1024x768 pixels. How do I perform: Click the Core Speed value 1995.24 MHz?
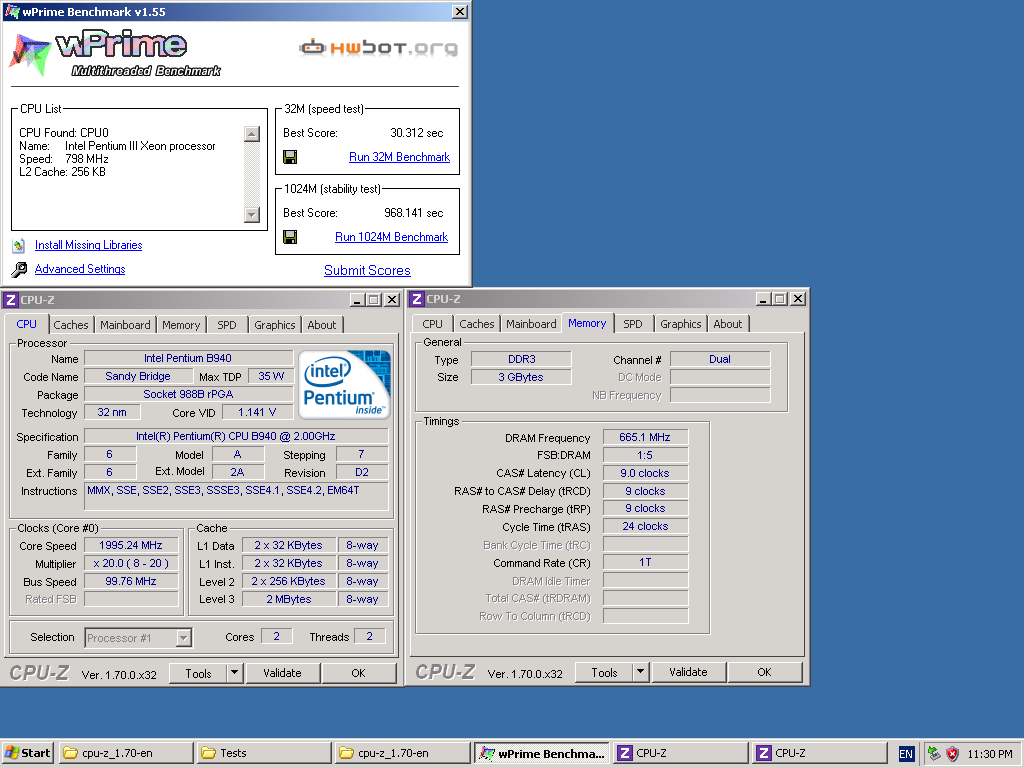click(131, 545)
